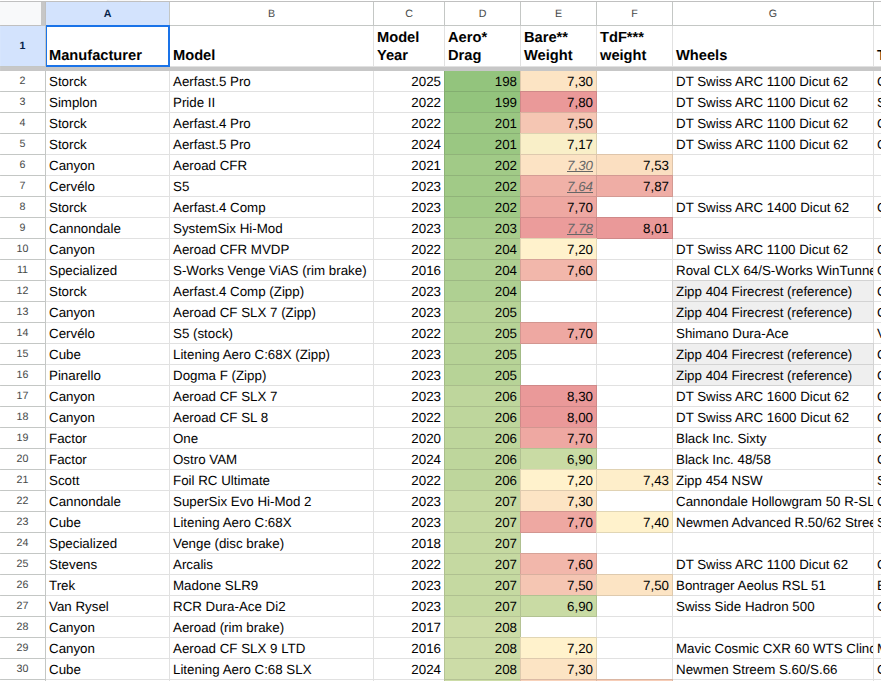The height and width of the screenshot is (681, 881).
Task: Select the "Madone SLR9" model cell
Action: pyautogui.click(x=271, y=585)
